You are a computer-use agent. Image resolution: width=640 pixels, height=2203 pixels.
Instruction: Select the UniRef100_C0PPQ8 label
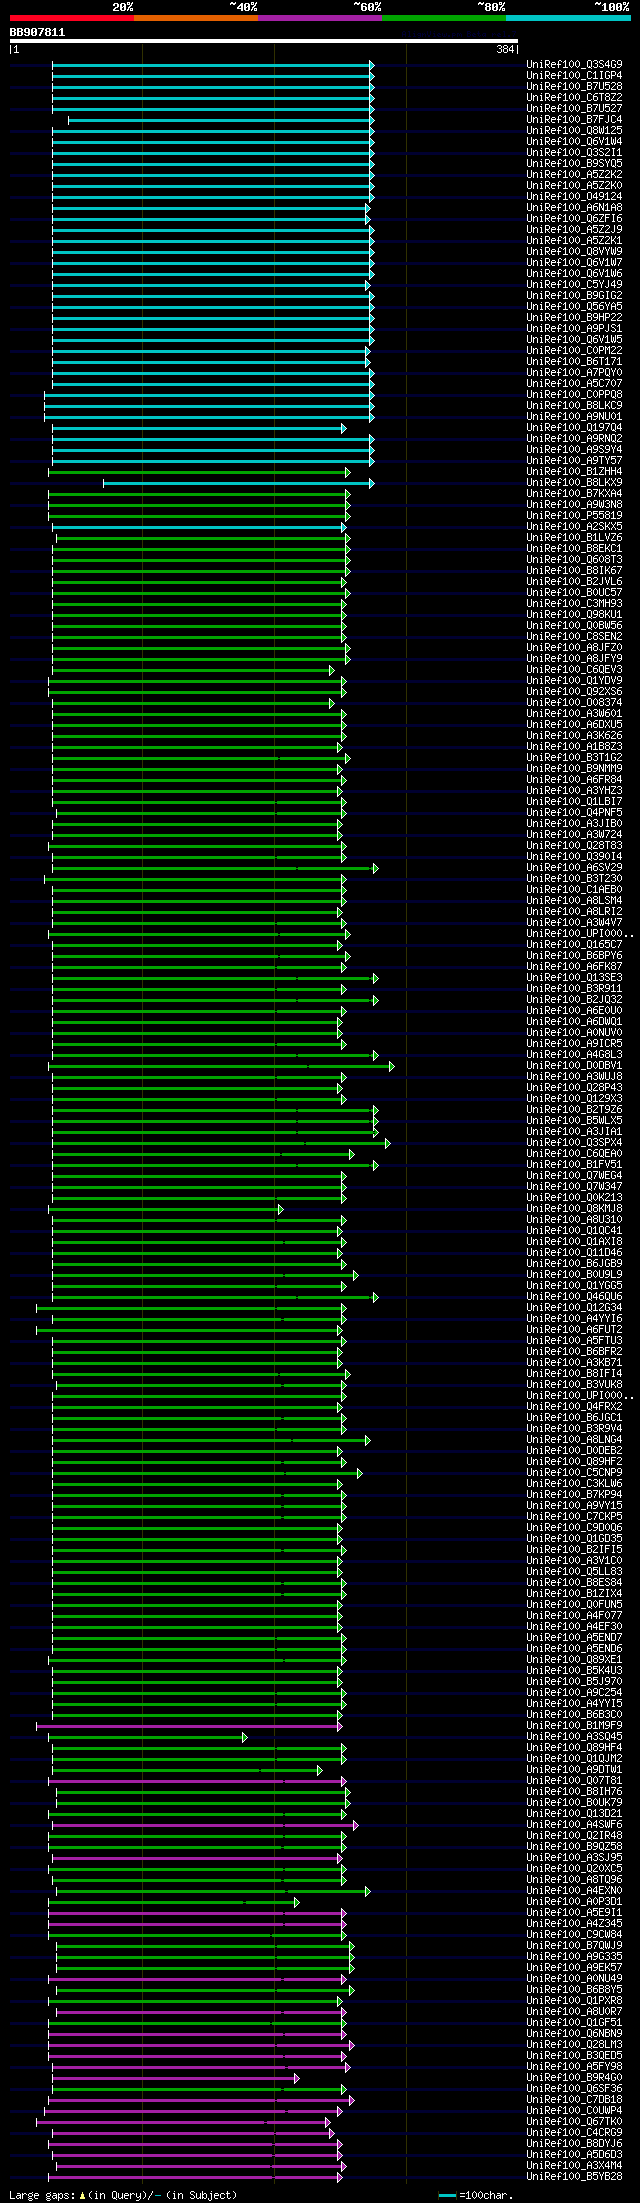click(574, 395)
